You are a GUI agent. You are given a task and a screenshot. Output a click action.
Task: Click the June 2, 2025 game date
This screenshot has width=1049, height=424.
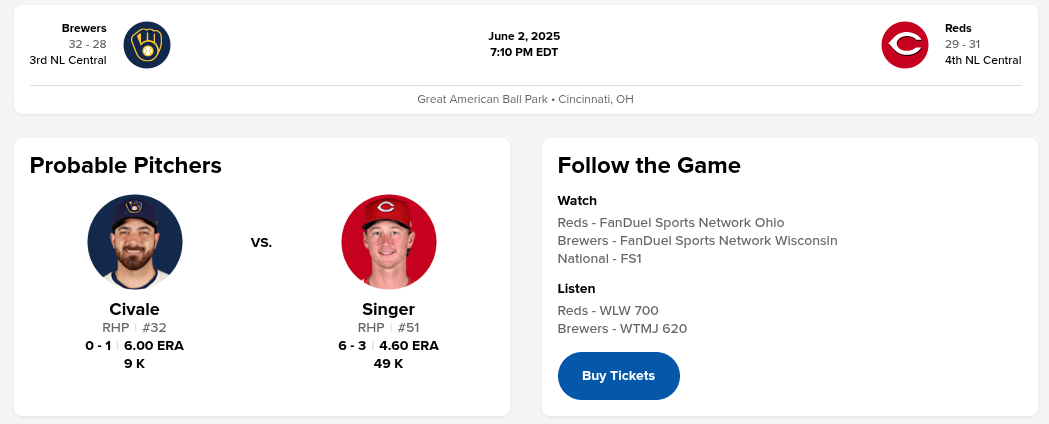tap(524, 36)
